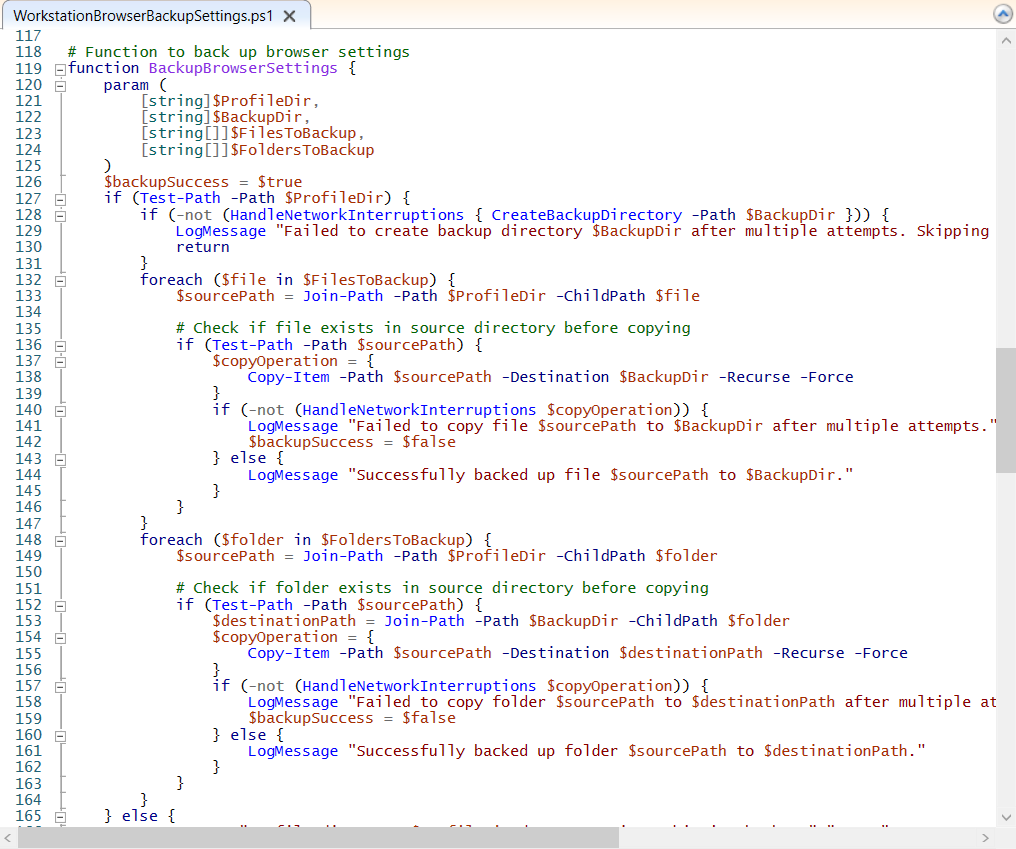Click the vertical scrollbar thumb
The height and width of the screenshot is (849, 1016).
click(x=1006, y=410)
